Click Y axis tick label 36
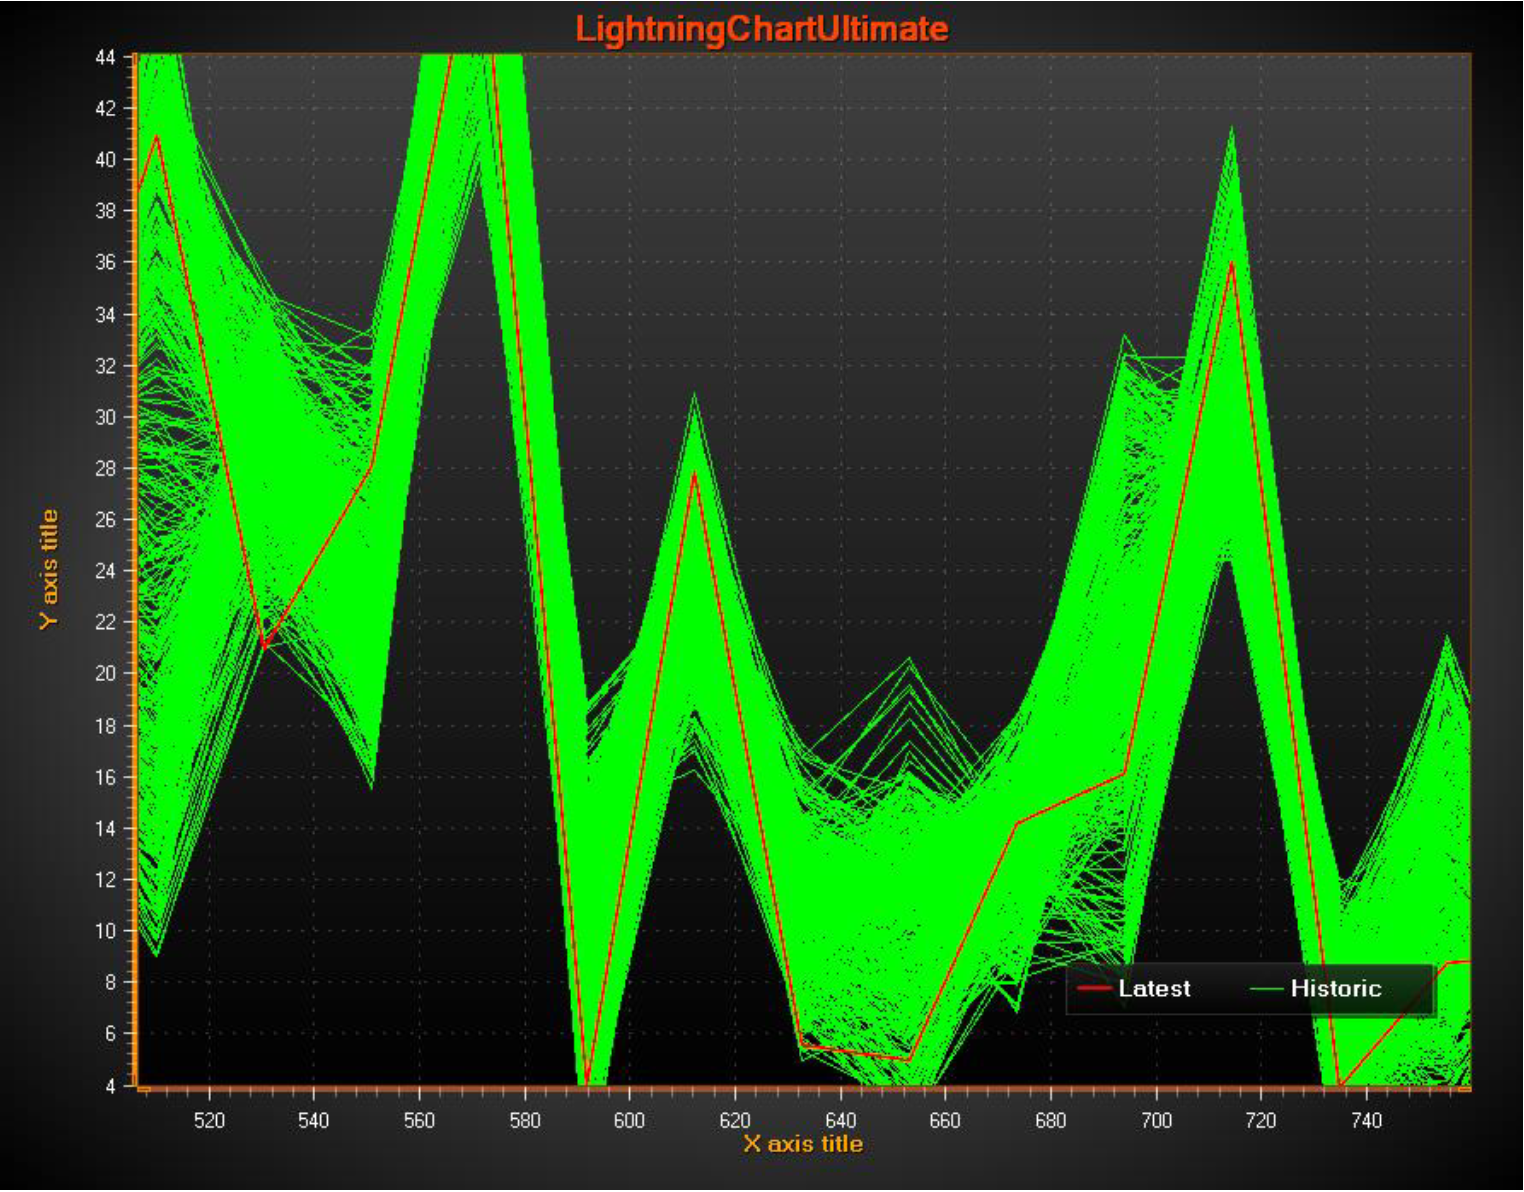The image size is (1524, 1192). tap(106, 262)
